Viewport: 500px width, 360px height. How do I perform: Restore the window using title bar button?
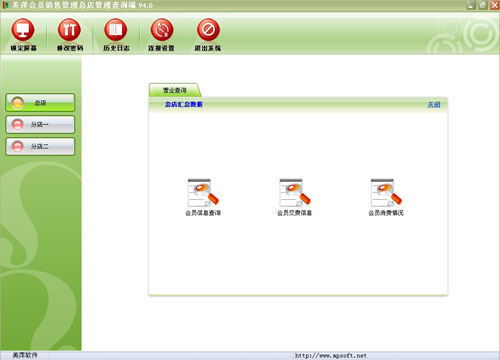[x=483, y=5]
